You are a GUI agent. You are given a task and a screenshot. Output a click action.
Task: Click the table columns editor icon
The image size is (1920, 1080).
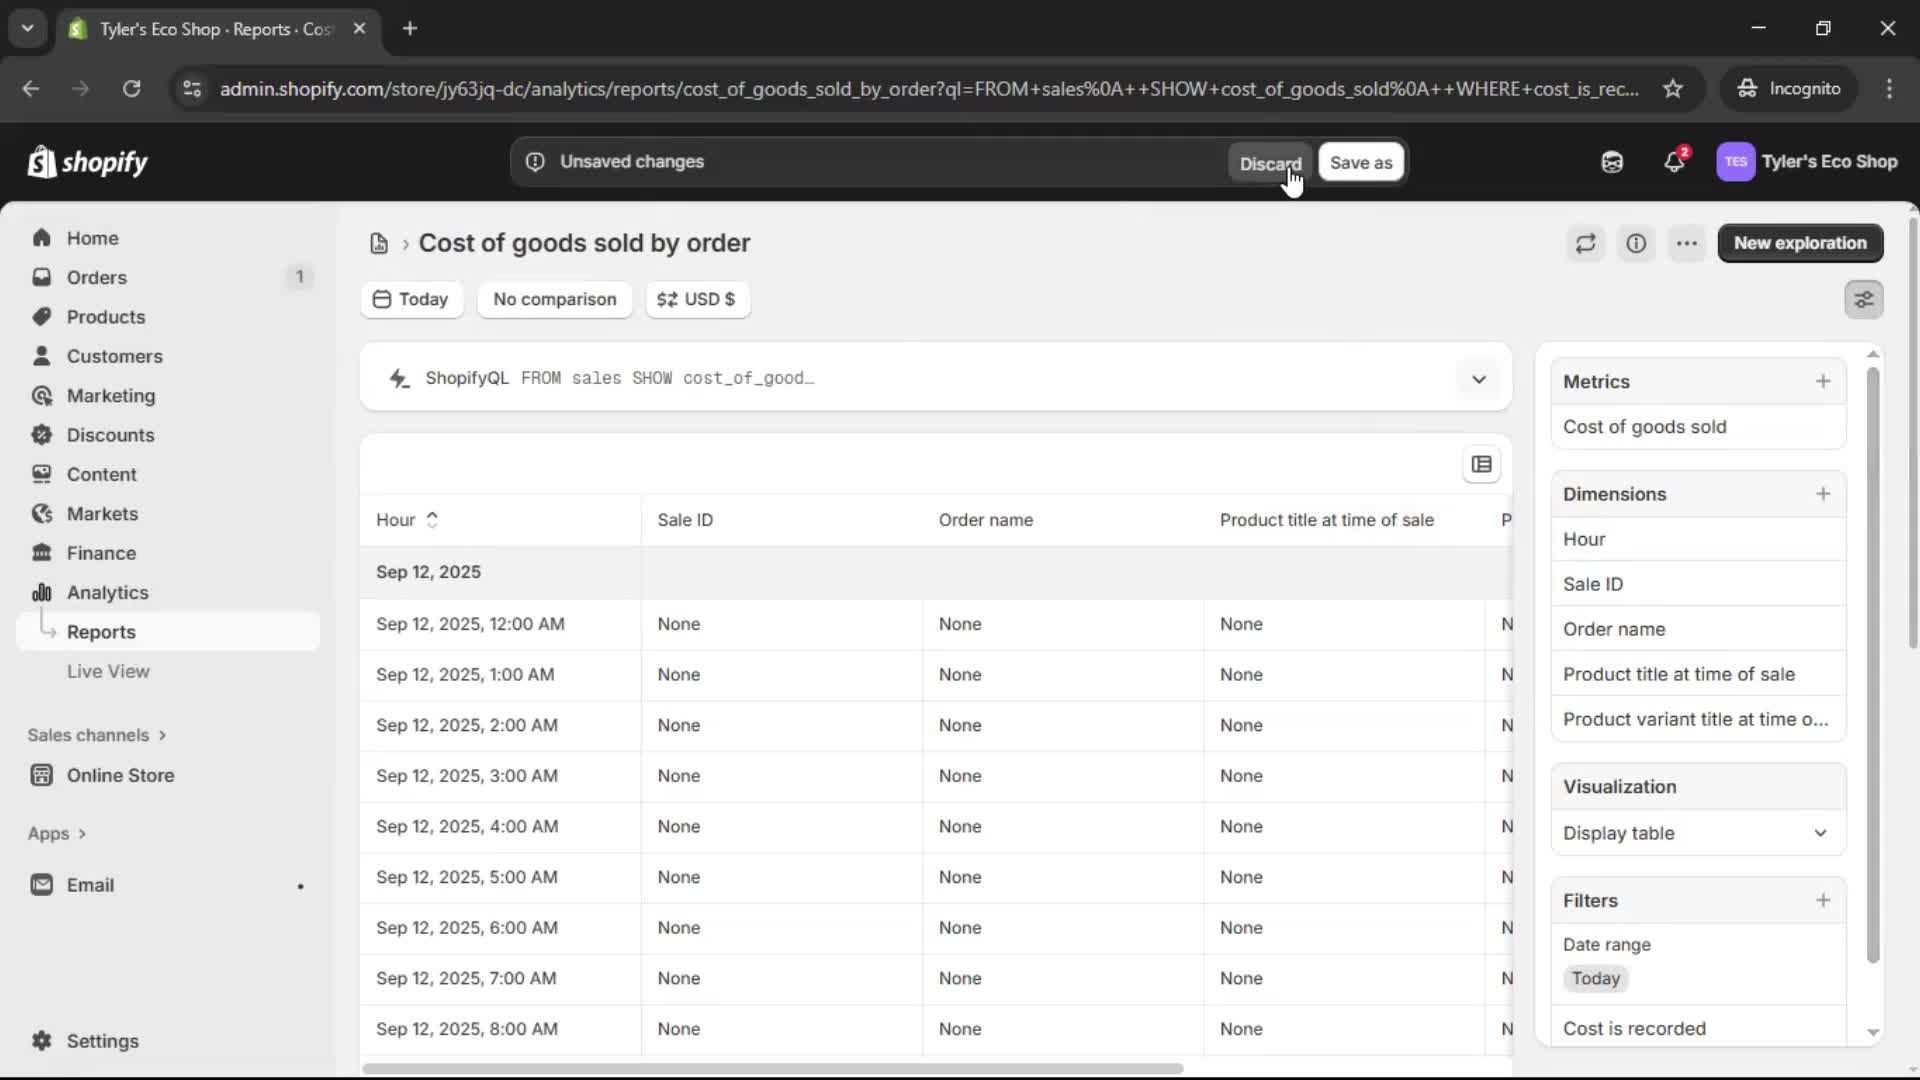click(1481, 464)
